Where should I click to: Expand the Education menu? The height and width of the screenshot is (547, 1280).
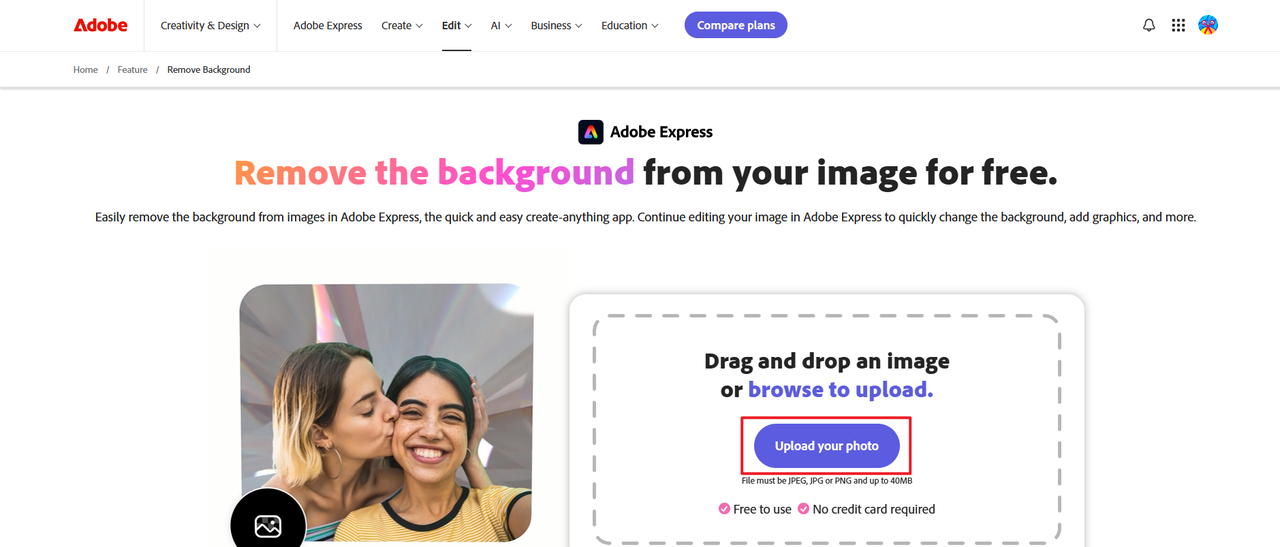click(630, 25)
